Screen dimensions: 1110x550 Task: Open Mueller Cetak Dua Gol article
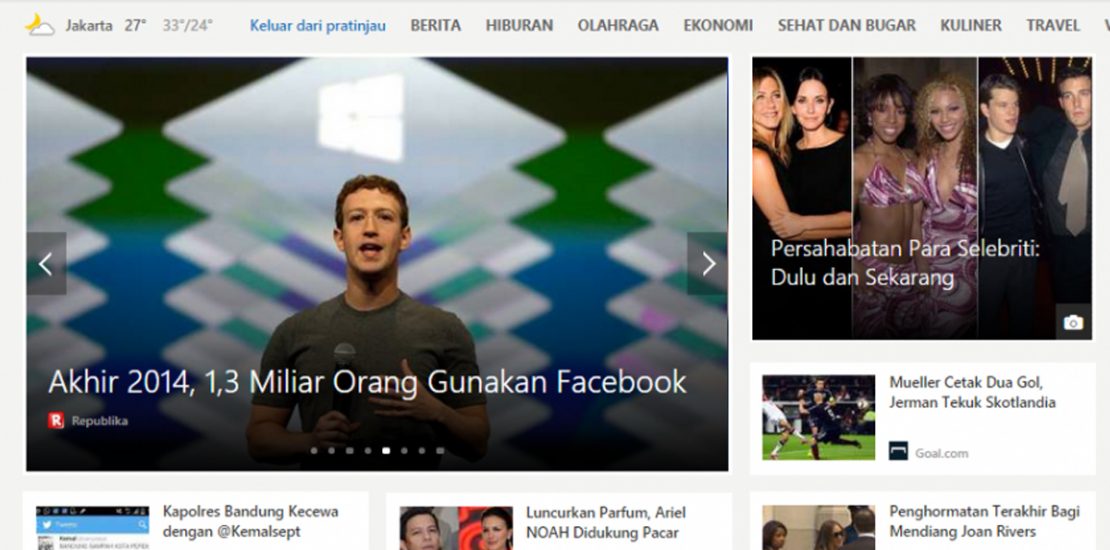972,392
